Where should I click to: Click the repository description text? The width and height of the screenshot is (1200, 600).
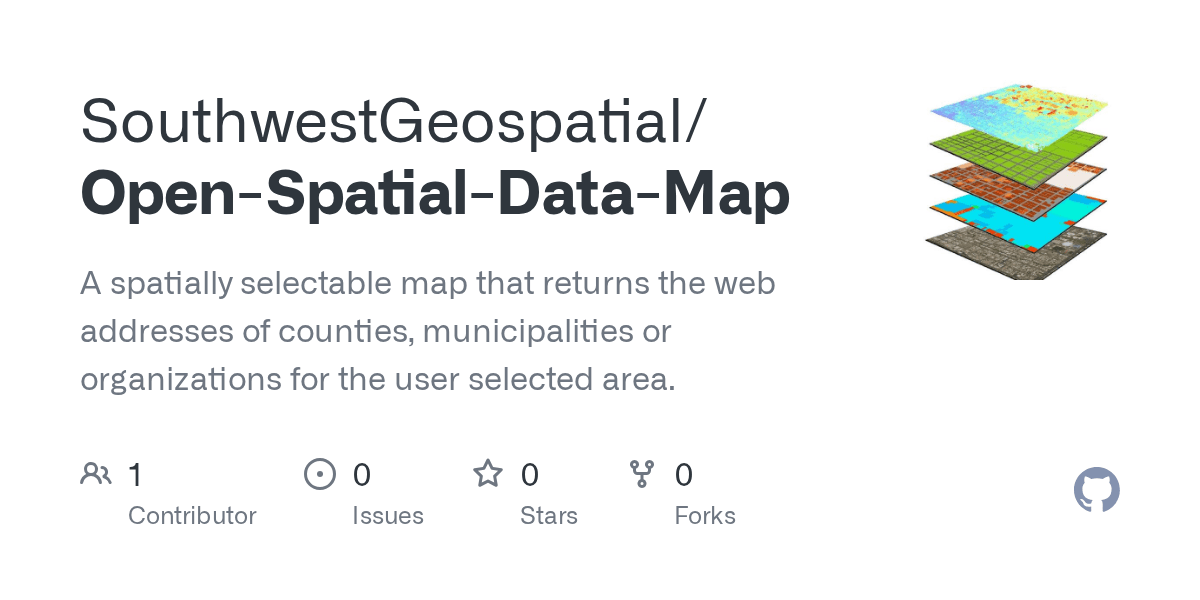coord(427,332)
